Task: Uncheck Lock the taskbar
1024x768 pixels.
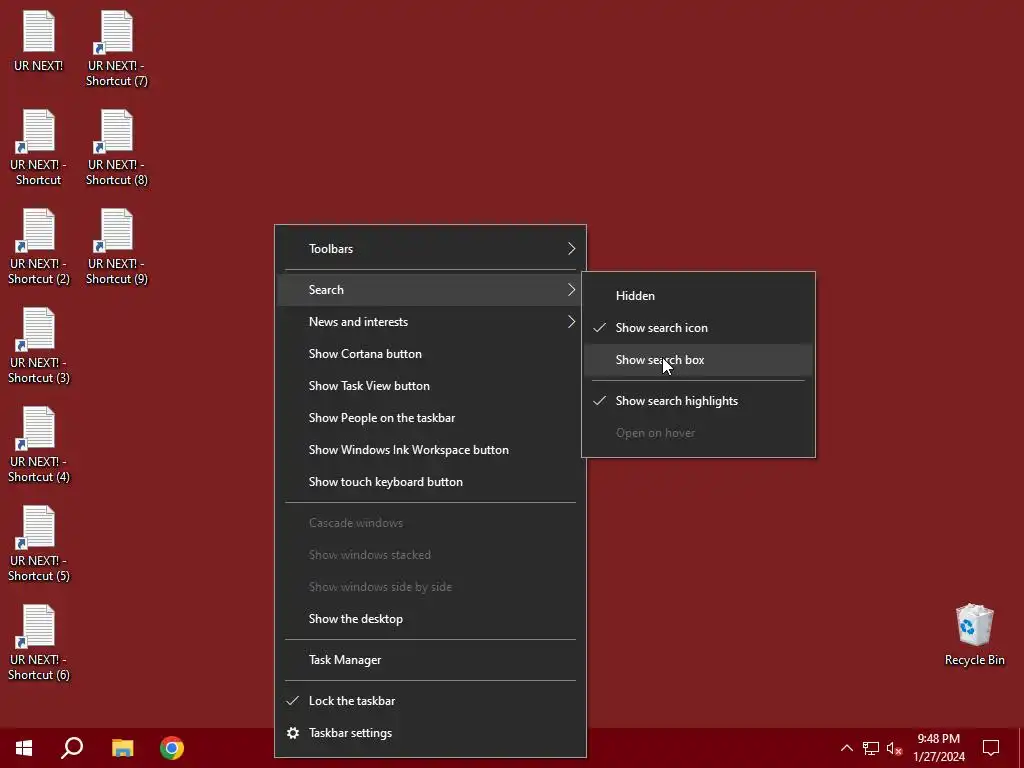Action: pos(430,701)
